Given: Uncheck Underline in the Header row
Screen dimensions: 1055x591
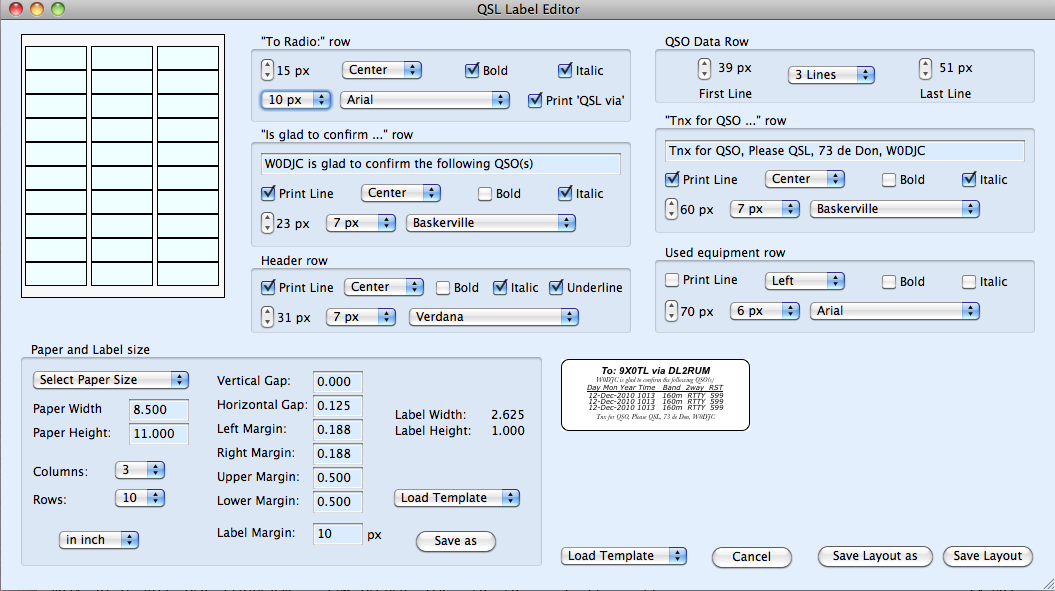Looking at the screenshot, I should click(557, 287).
